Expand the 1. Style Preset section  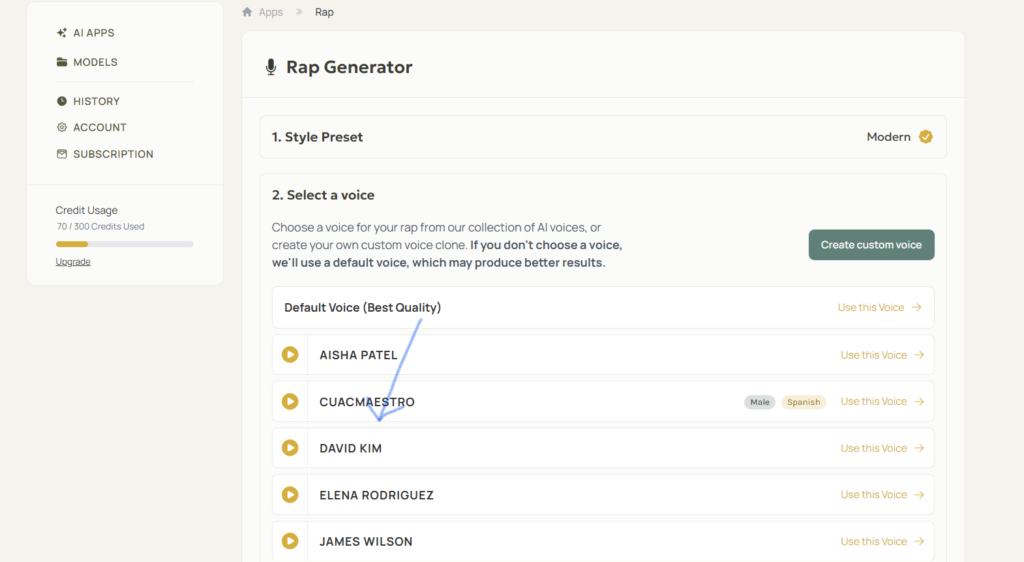[603, 137]
